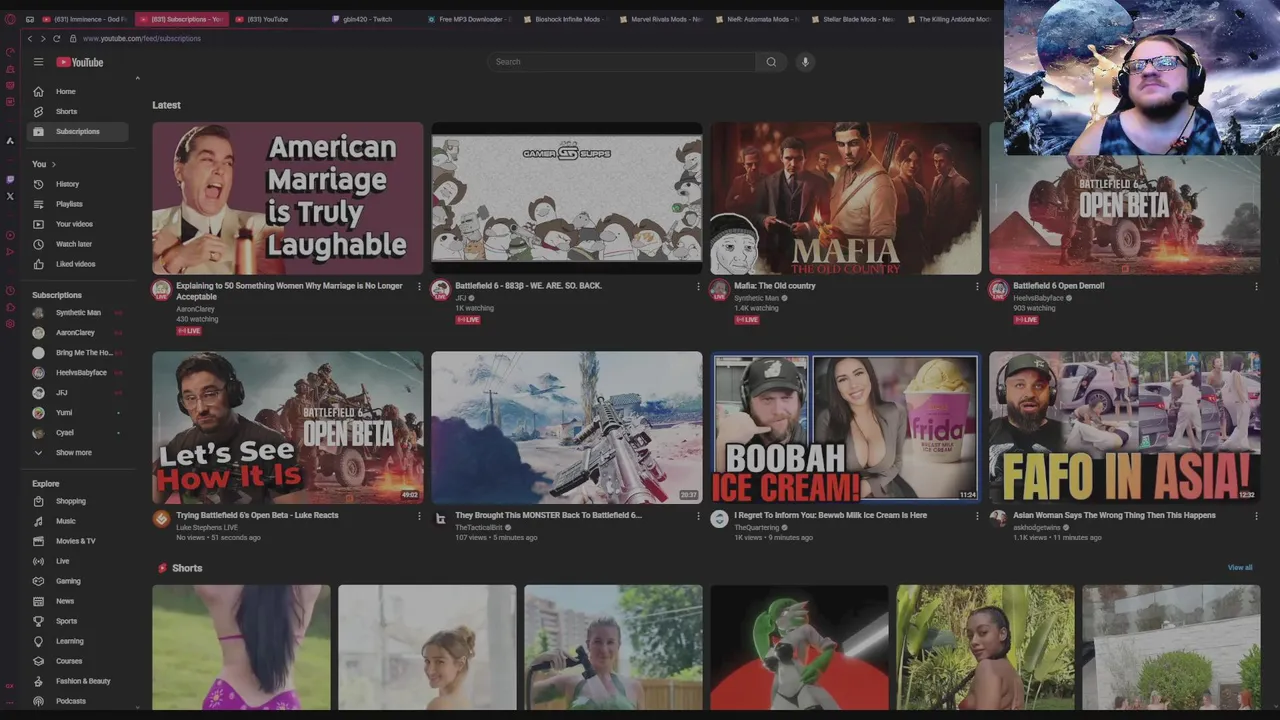Click the browser reload button
1280x720 pixels.
coord(56,38)
